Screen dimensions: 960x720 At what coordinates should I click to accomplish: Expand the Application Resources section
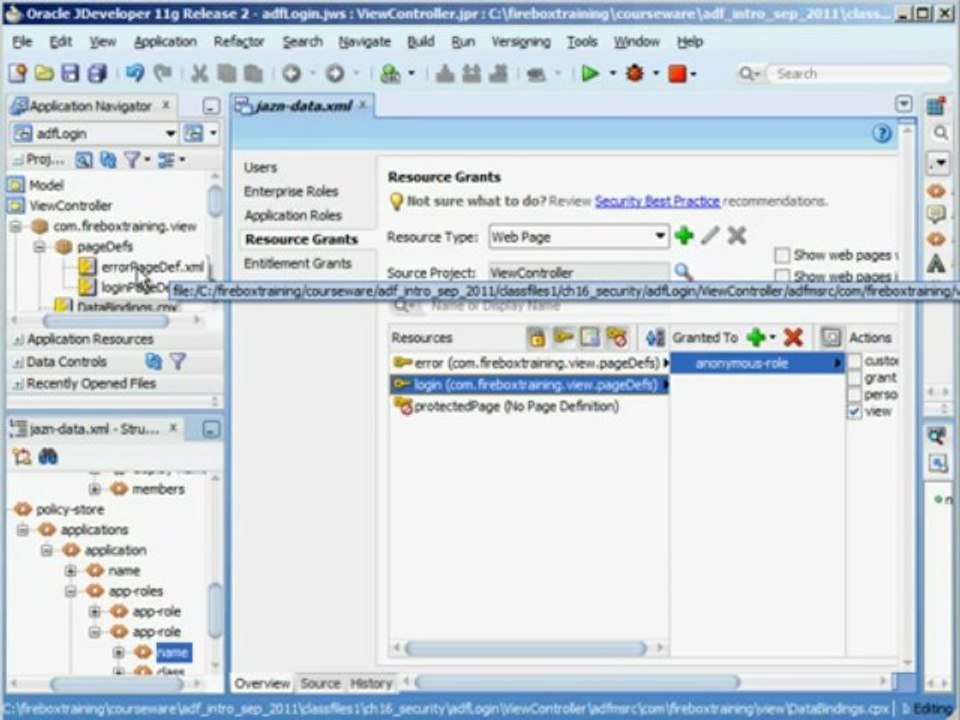[x=19, y=340]
